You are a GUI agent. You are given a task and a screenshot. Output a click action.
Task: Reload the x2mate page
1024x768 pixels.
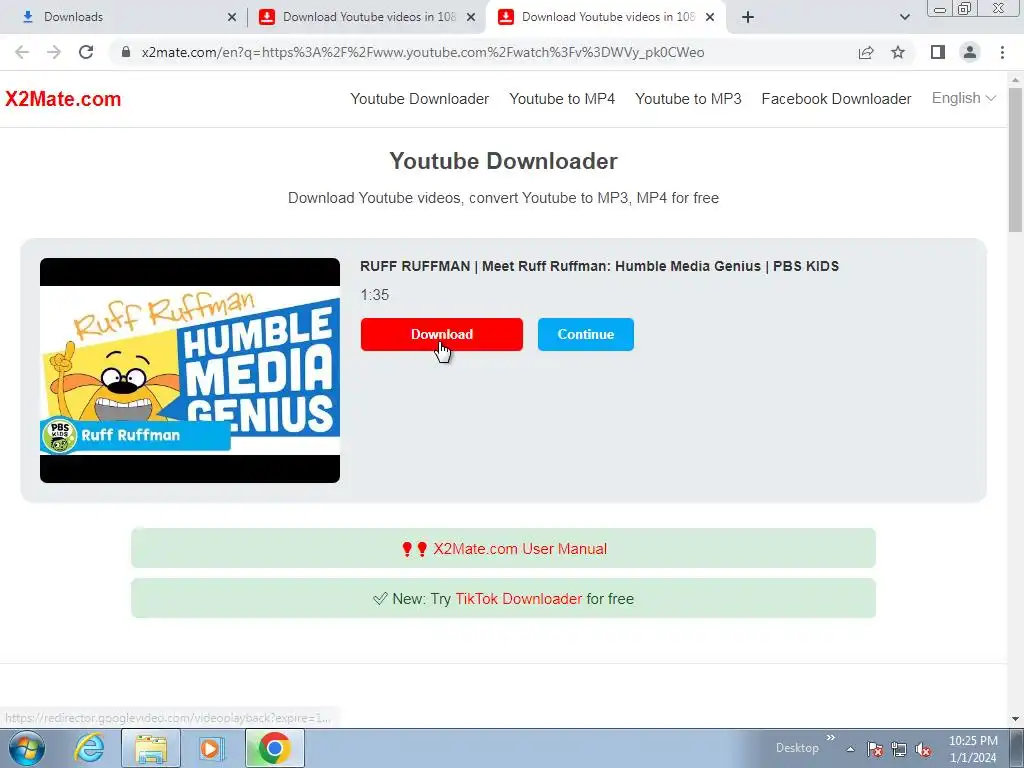point(86,52)
